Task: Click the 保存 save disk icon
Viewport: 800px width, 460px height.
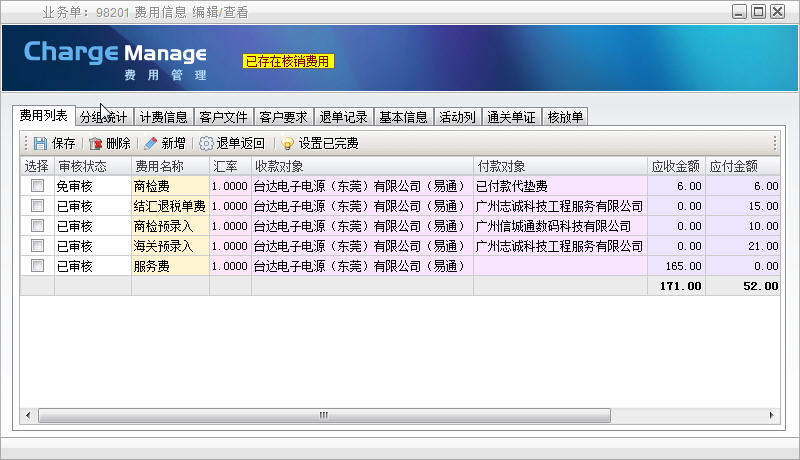Action: pyautogui.click(x=41, y=143)
